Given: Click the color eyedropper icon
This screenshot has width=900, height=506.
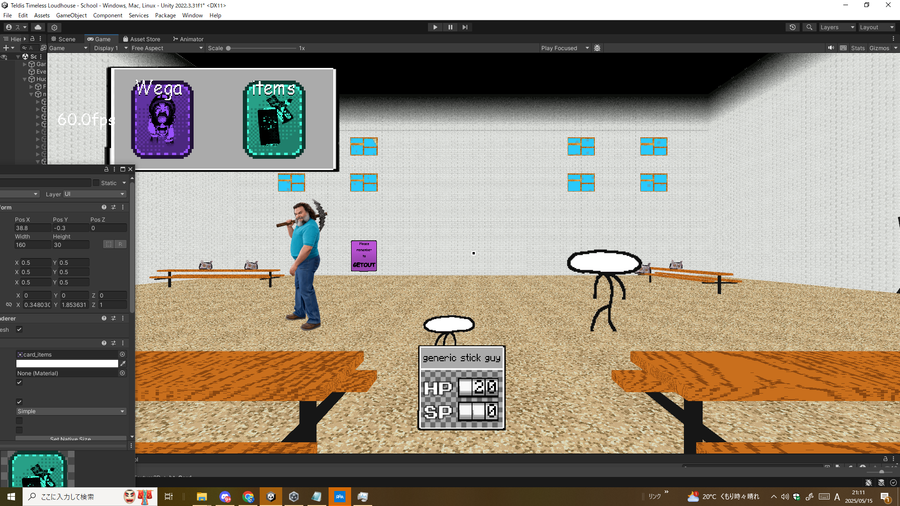Looking at the screenshot, I should click(x=122, y=364).
